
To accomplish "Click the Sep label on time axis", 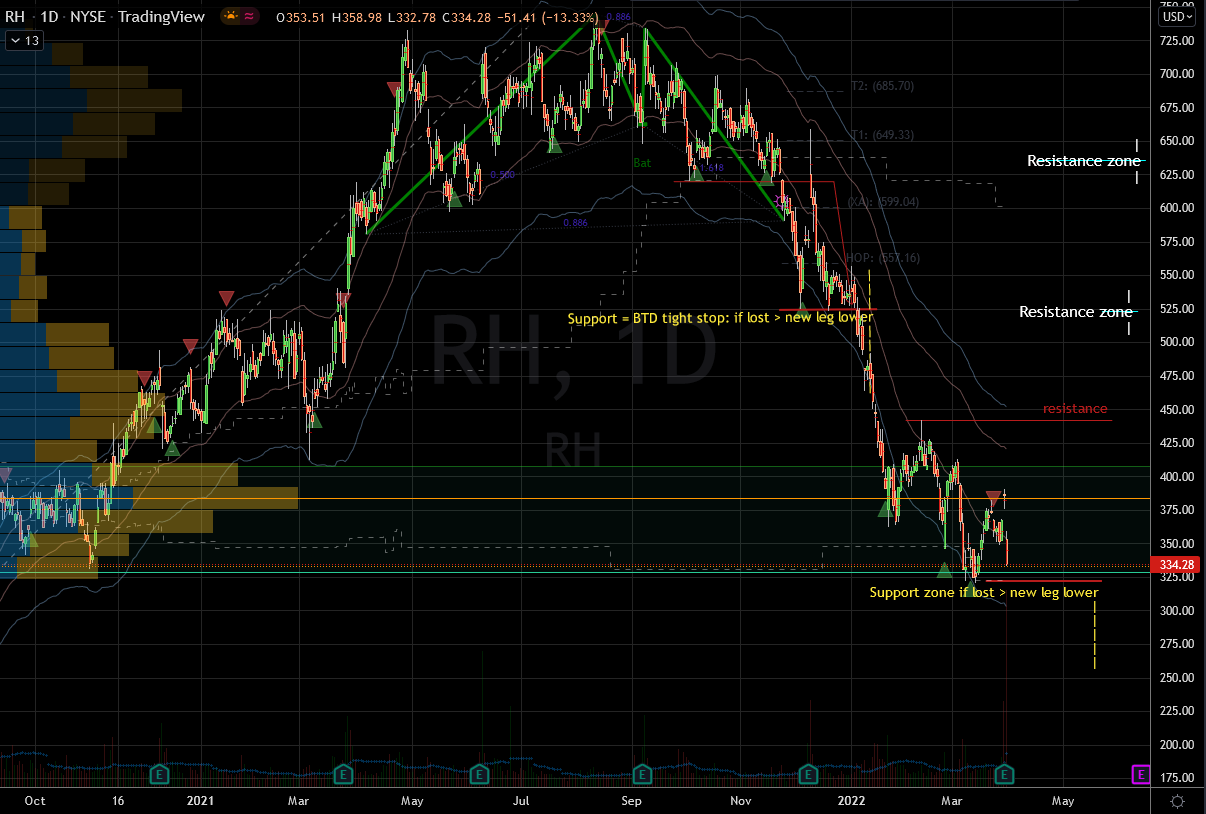I will click(x=631, y=800).
